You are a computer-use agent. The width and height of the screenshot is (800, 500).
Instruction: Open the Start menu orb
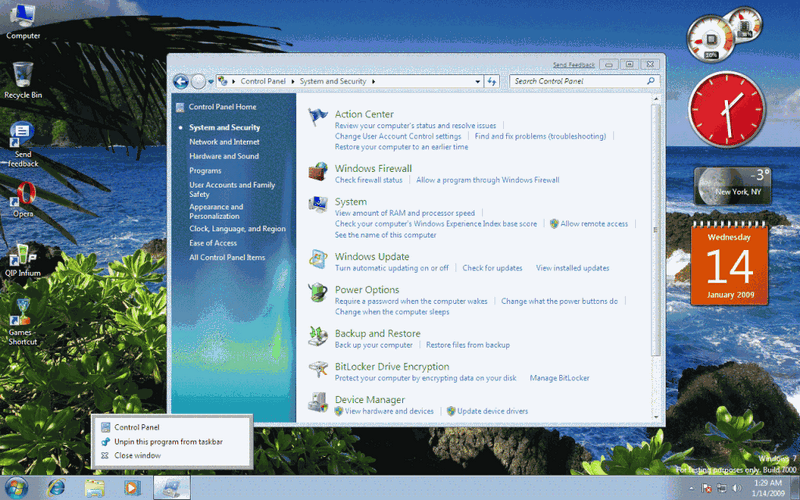coord(16,488)
